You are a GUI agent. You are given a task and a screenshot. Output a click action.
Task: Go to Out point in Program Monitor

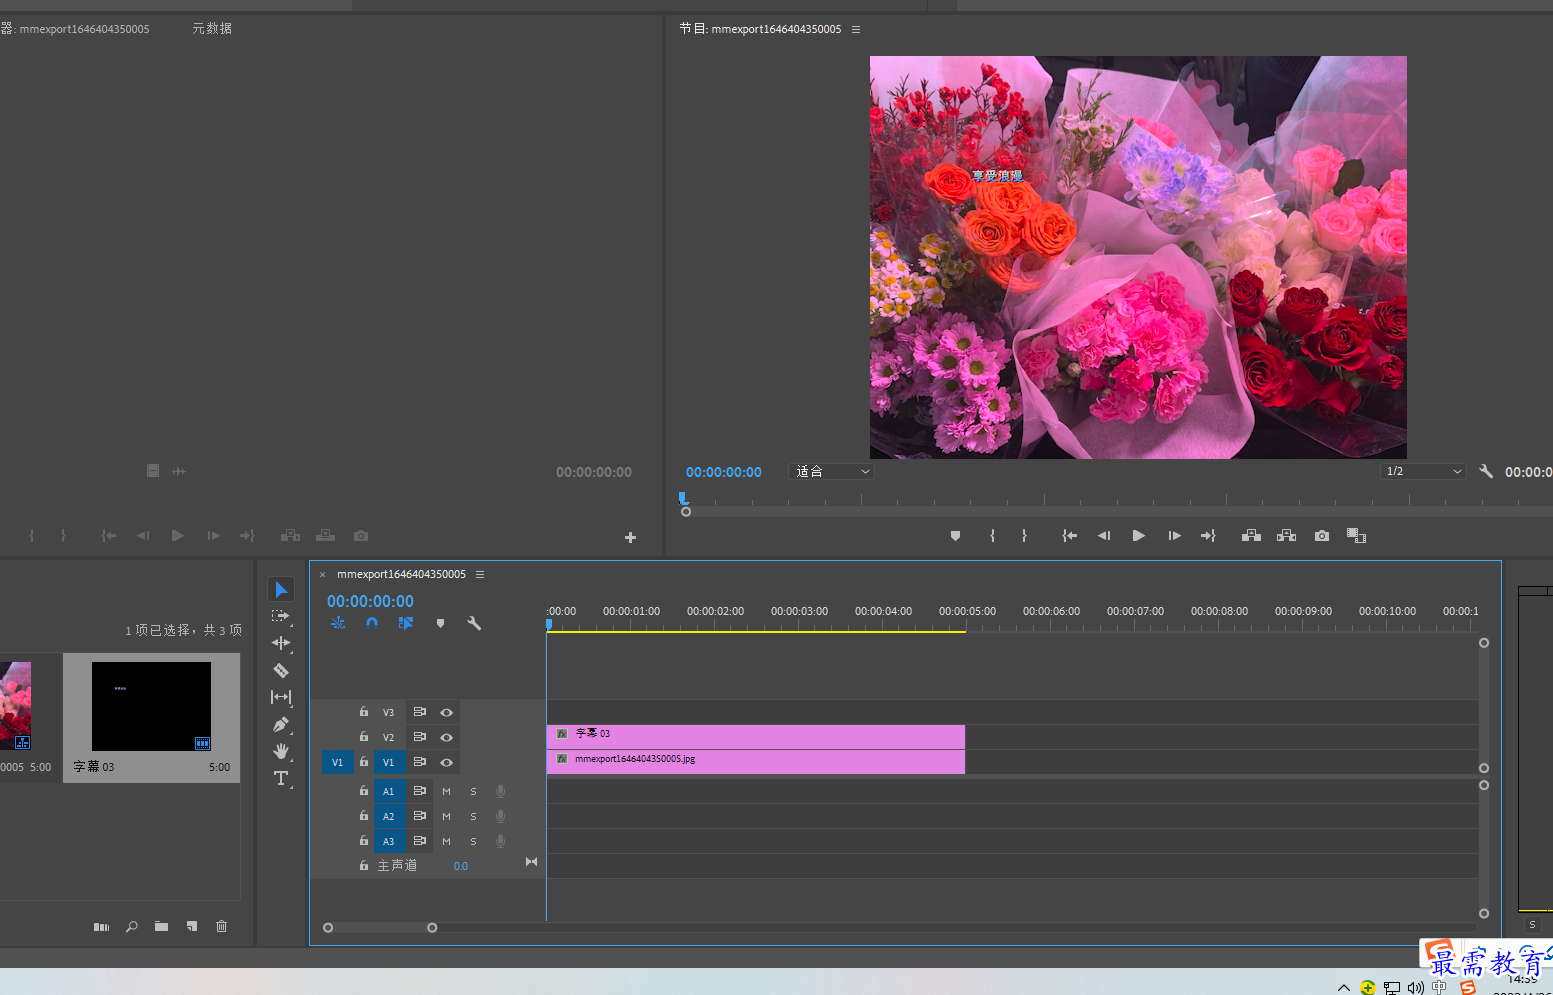(x=1208, y=536)
